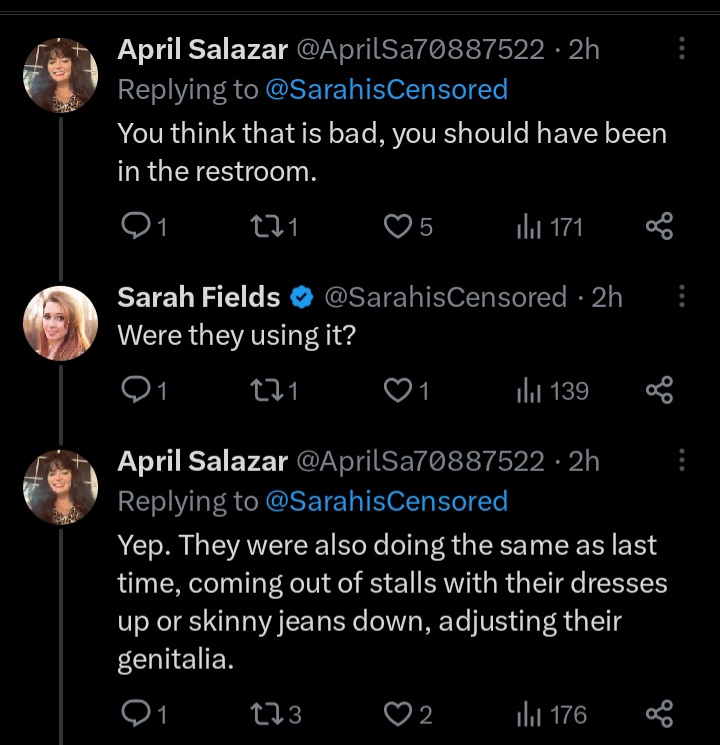Open more options on April's first tweet
This screenshot has width=720, height=745.
coord(682,48)
